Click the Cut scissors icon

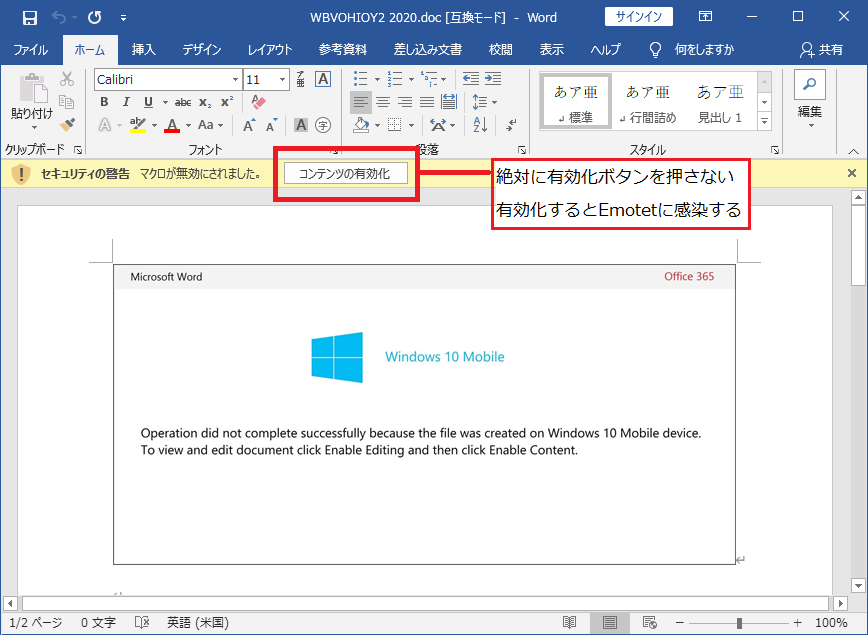click(67, 79)
